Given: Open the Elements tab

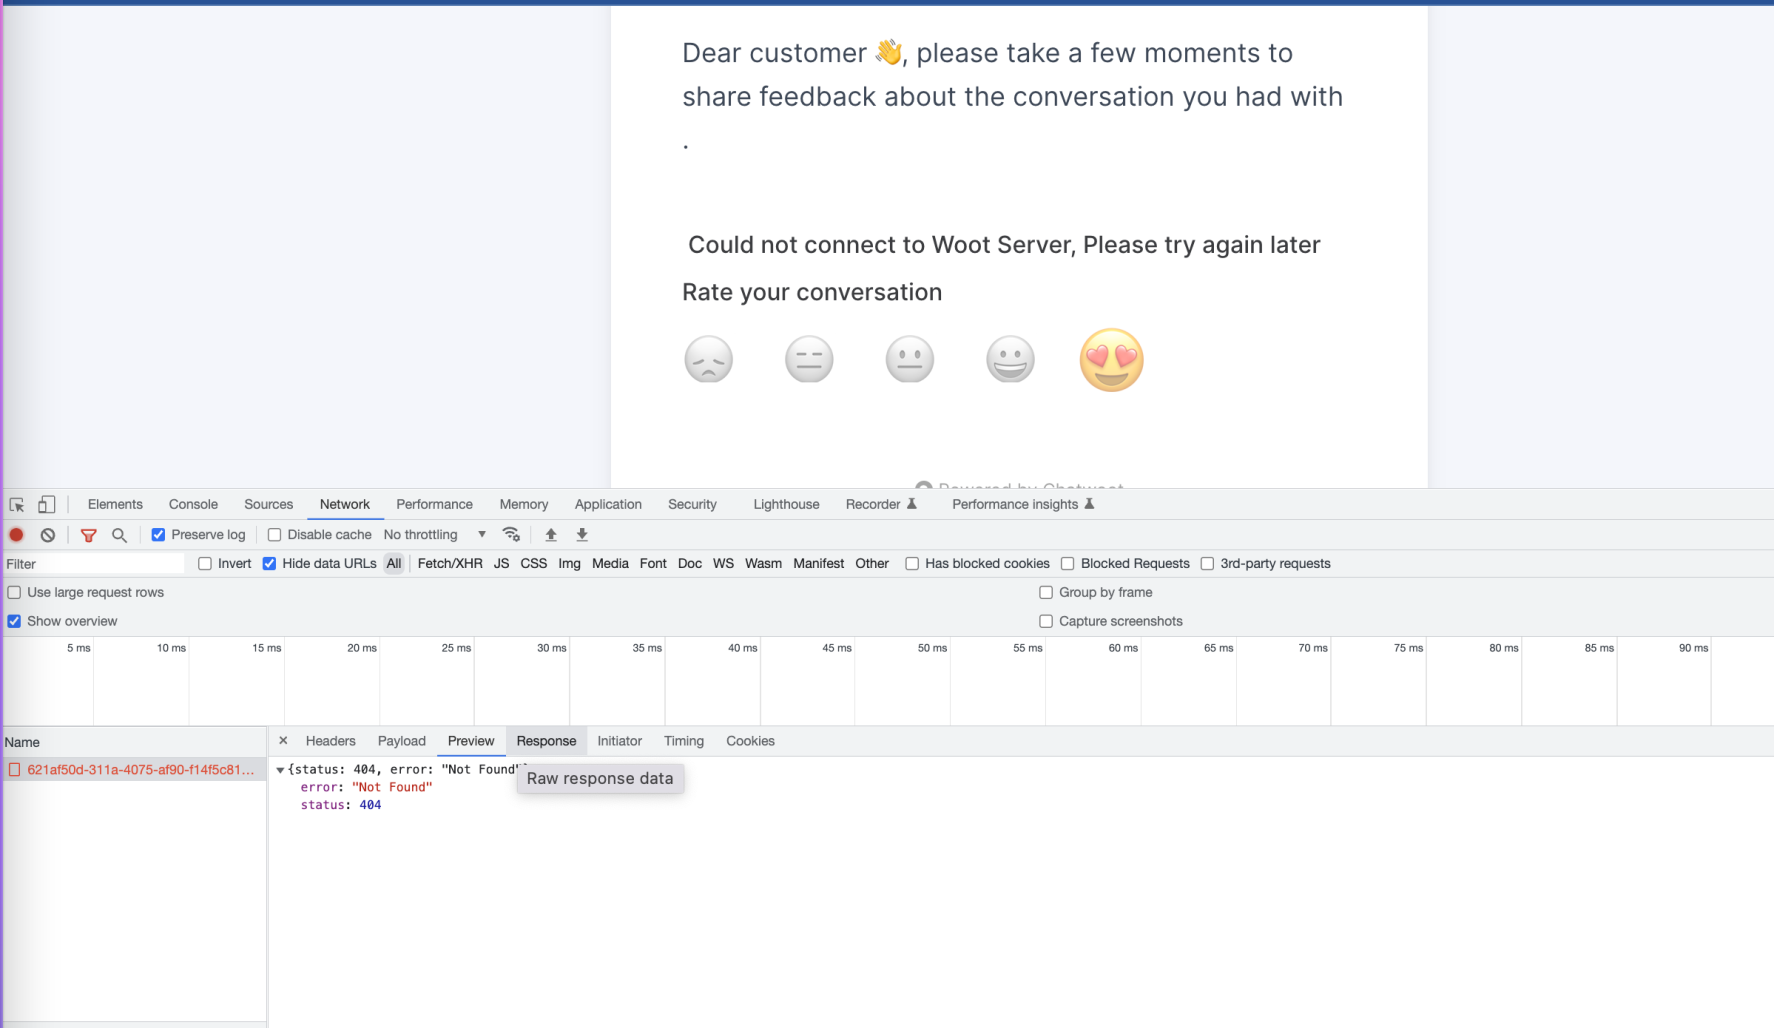Looking at the screenshot, I should point(115,505).
